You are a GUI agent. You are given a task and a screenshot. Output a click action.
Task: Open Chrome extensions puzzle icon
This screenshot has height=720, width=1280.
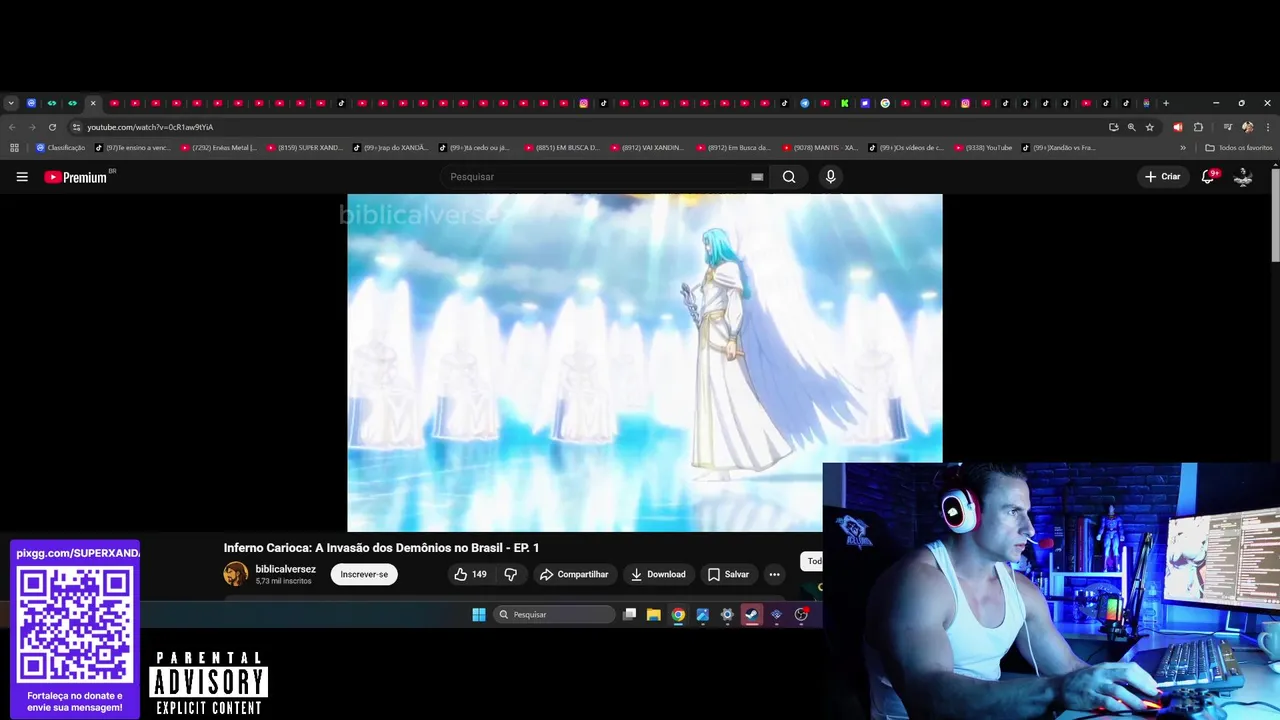coord(1198,127)
